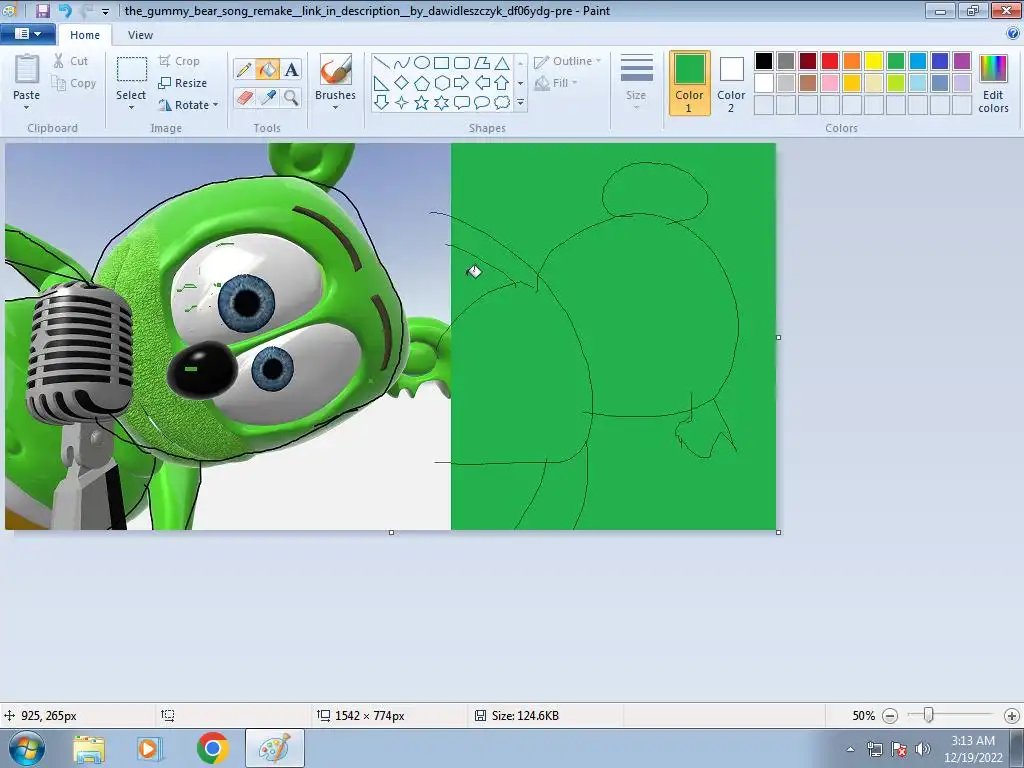Expand the Shapes gallery more arrow
This screenshot has width=1024, height=768.
[x=520, y=103]
